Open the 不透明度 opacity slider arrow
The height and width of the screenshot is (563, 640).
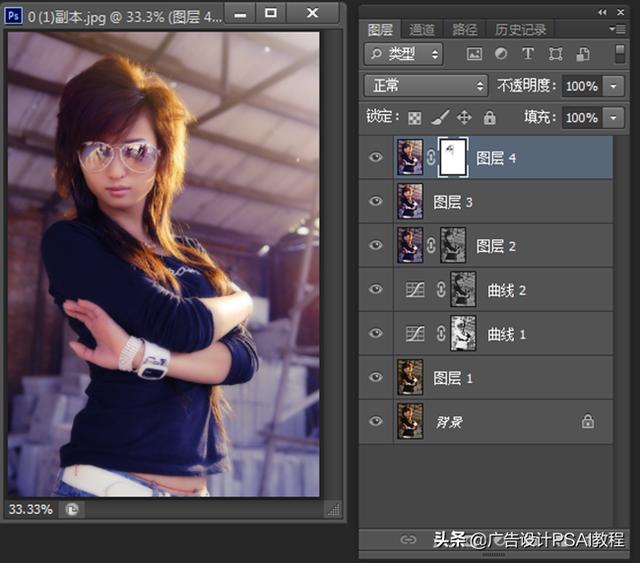pyautogui.click(x=614, y=86)
